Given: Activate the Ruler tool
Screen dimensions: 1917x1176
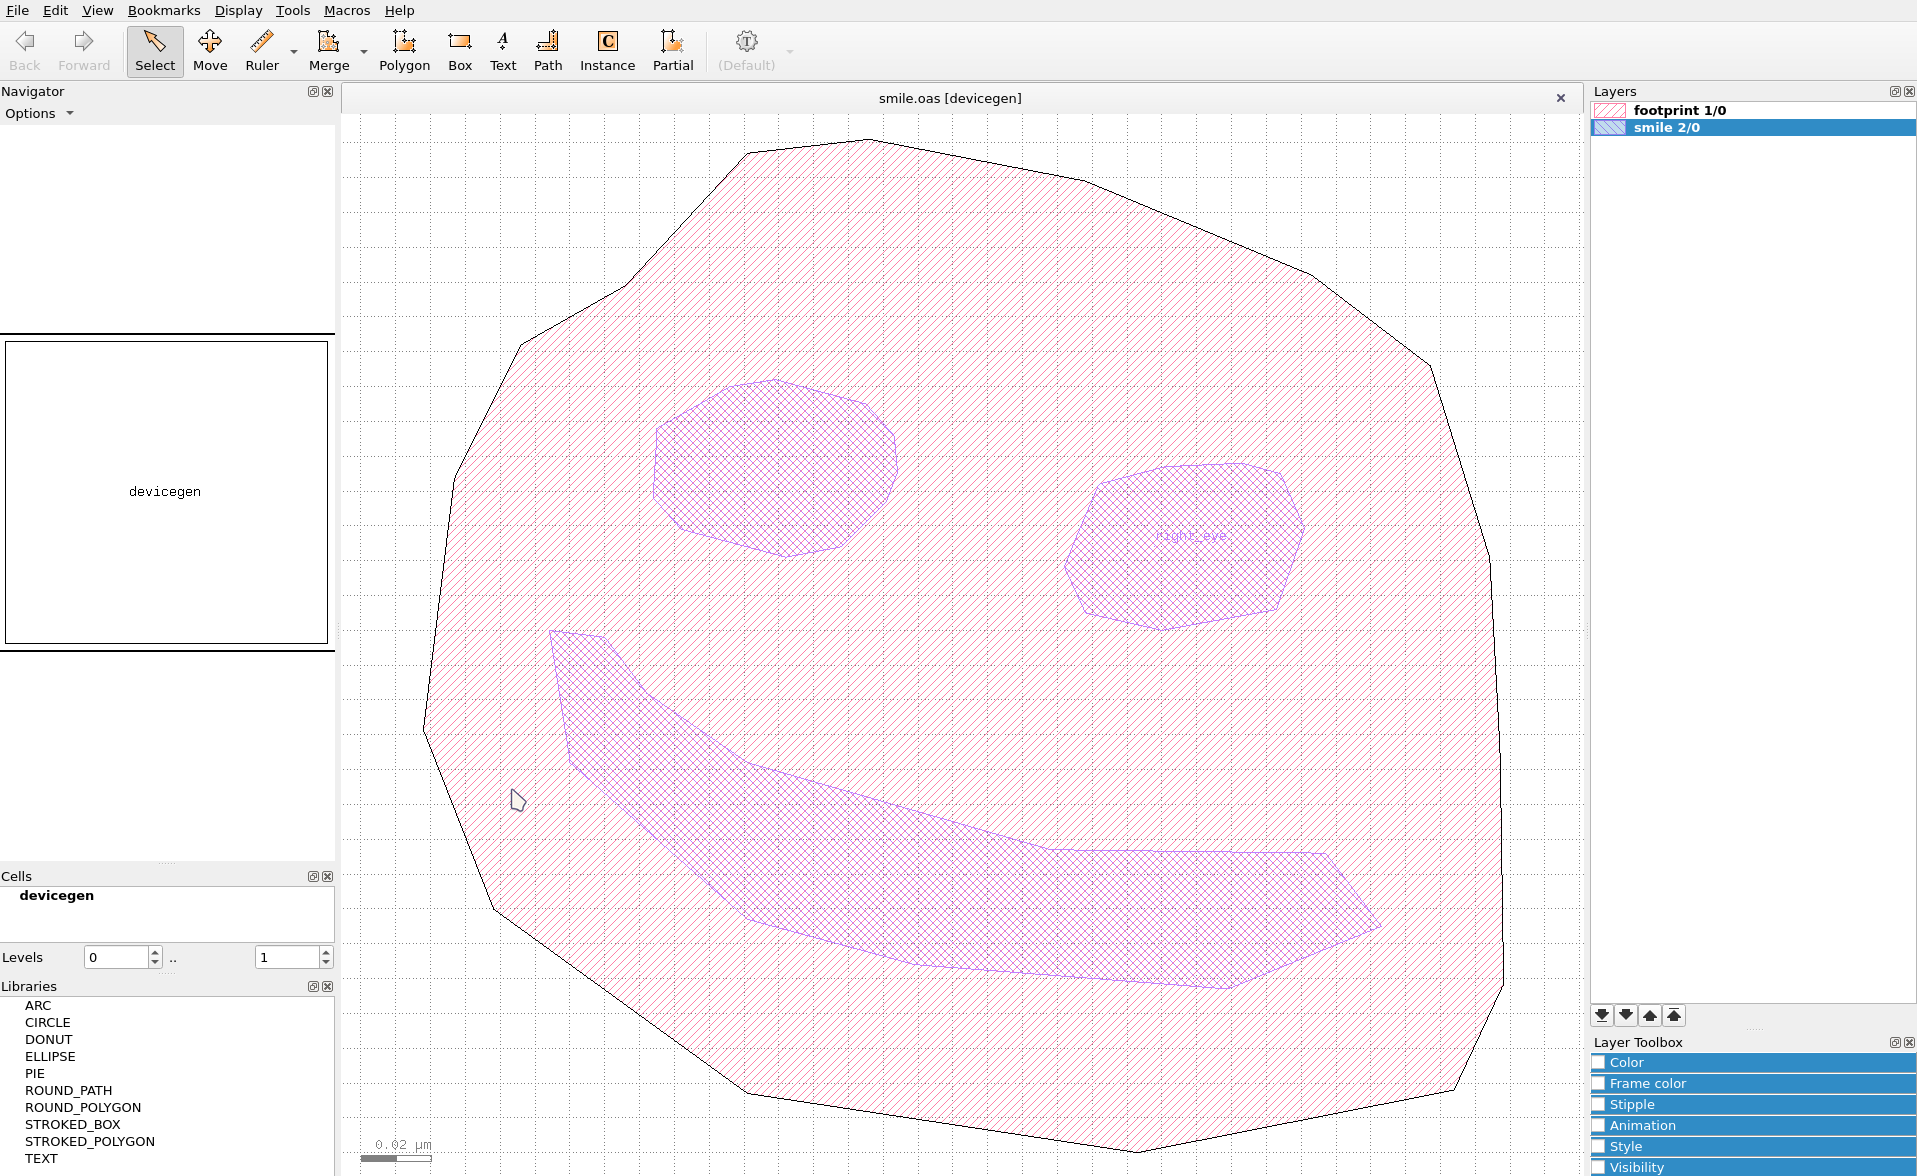Looking at the screenshot, I should [x=262, y=50].
